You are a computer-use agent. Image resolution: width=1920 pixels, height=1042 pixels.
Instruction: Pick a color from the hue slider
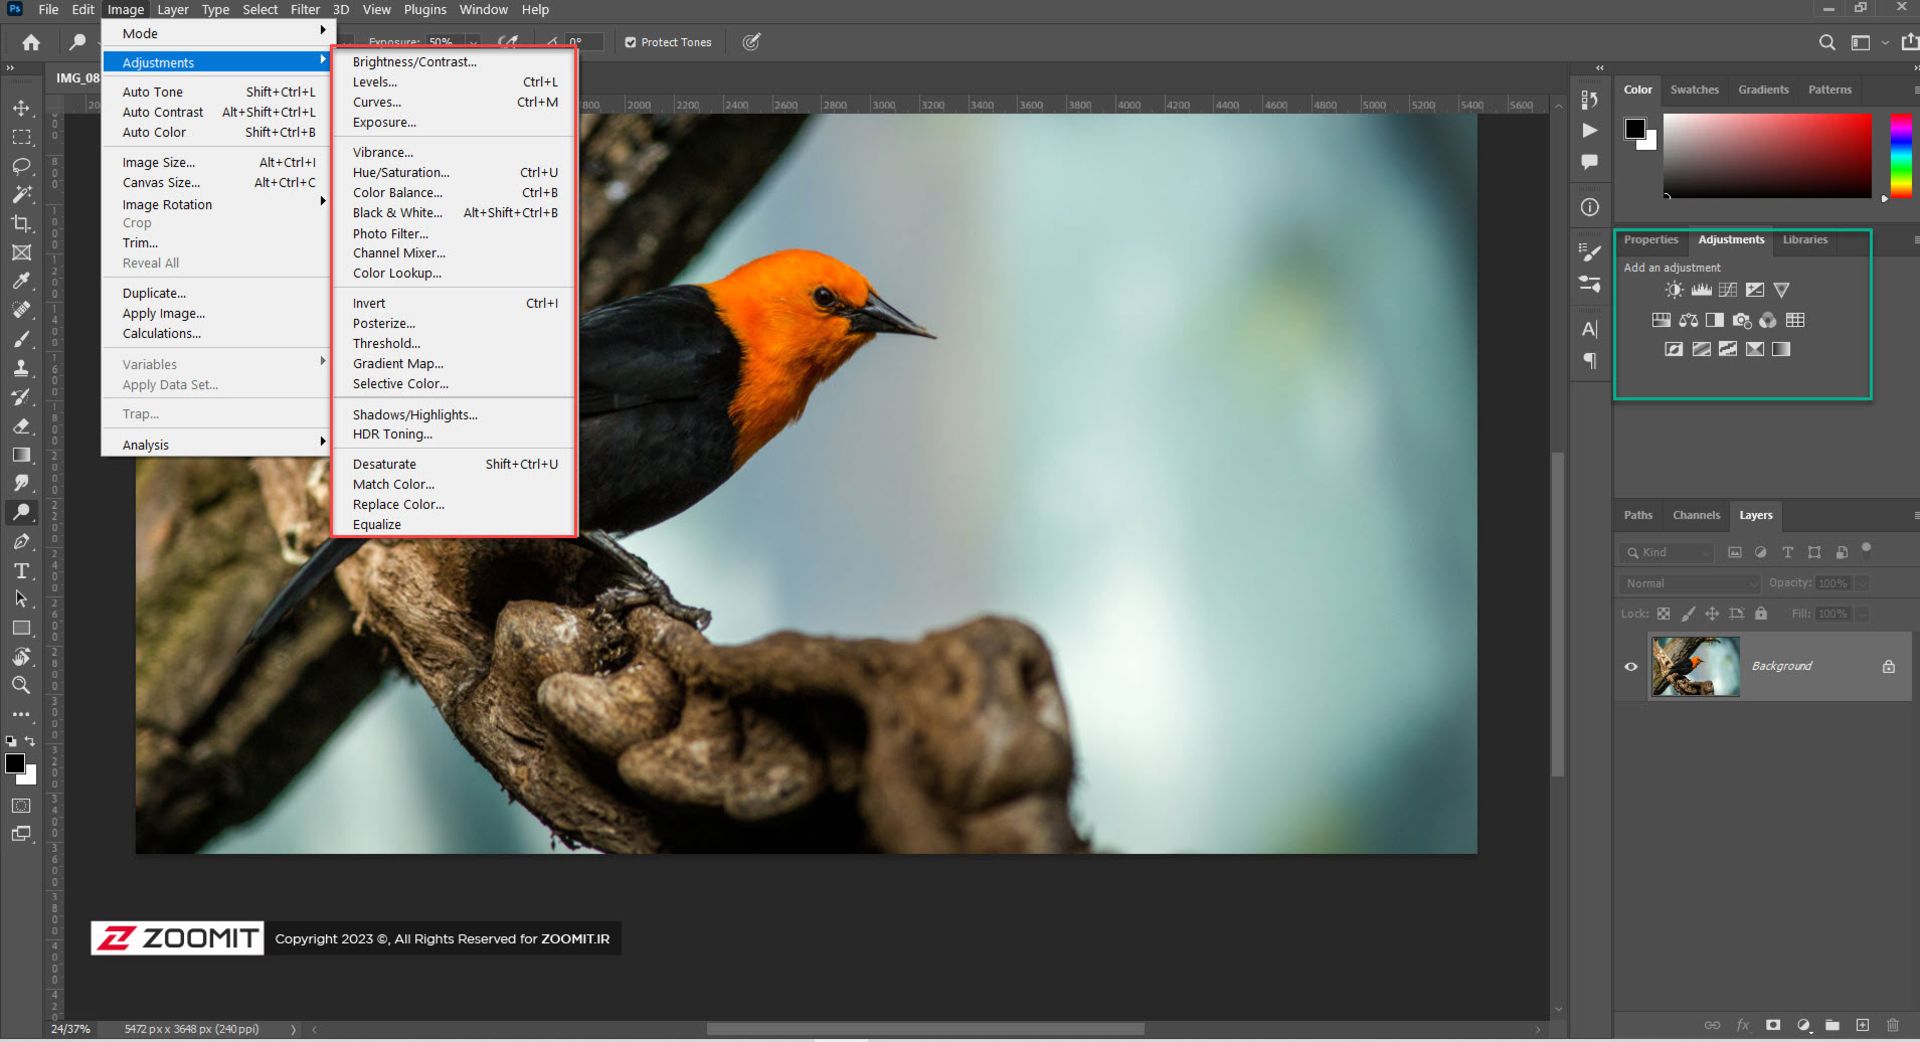coord(1900,155)
